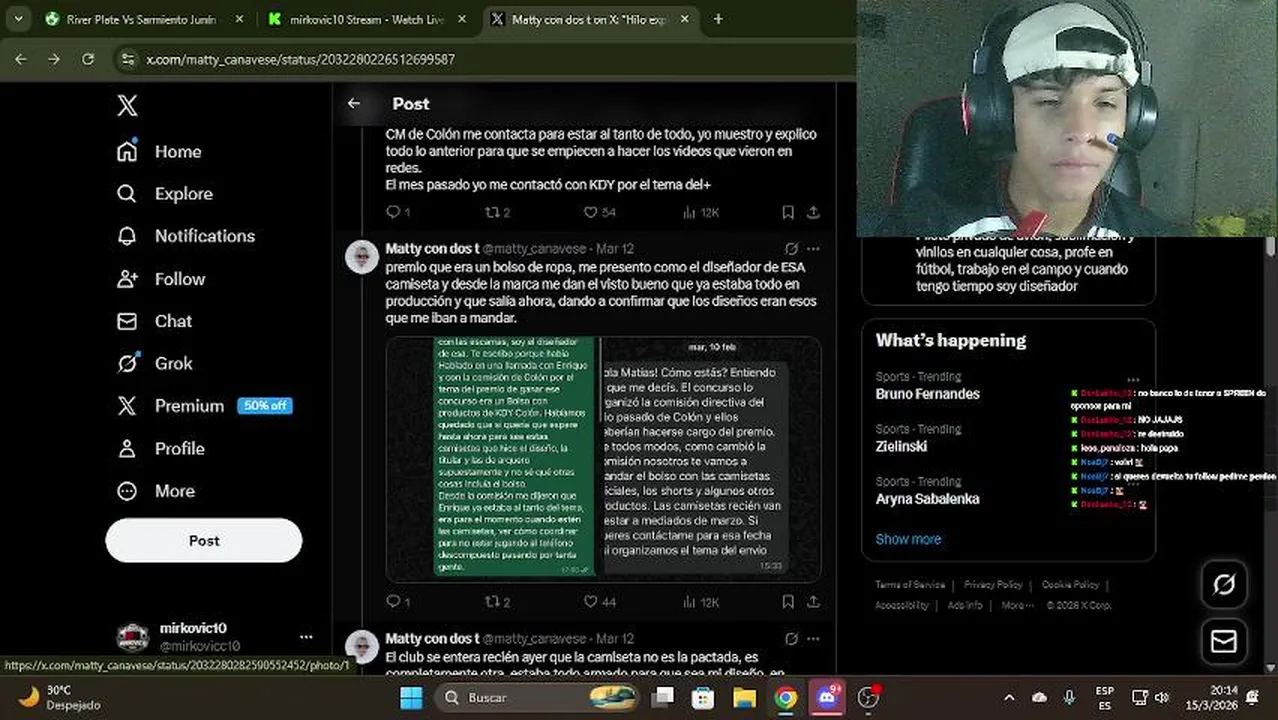Go back with Post header arrow

[354, 103]
